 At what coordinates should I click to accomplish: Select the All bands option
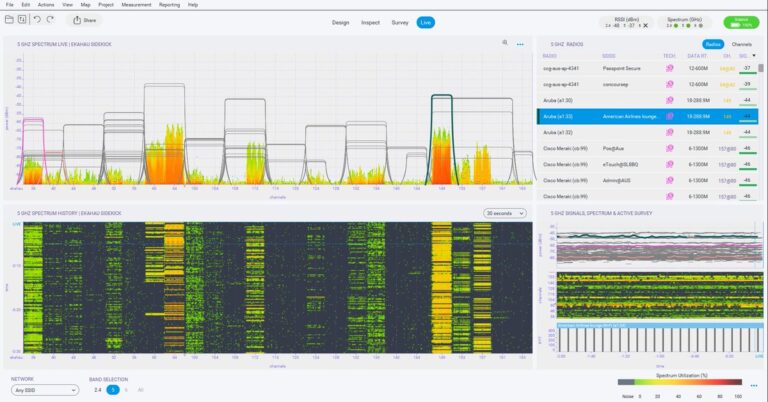[x=141, y=390]
